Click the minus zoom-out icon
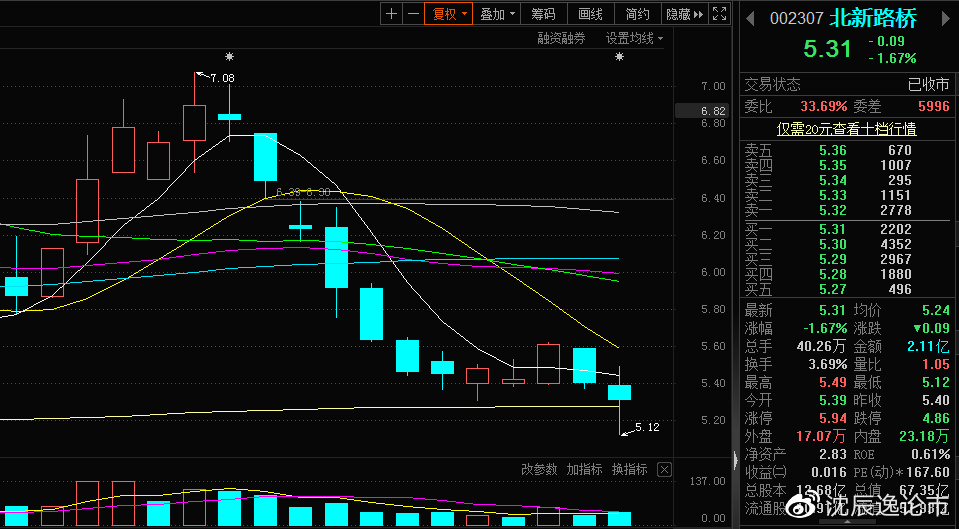Image resolution: width=959 pixels, height=529 pixels. (x=413, y=13)
